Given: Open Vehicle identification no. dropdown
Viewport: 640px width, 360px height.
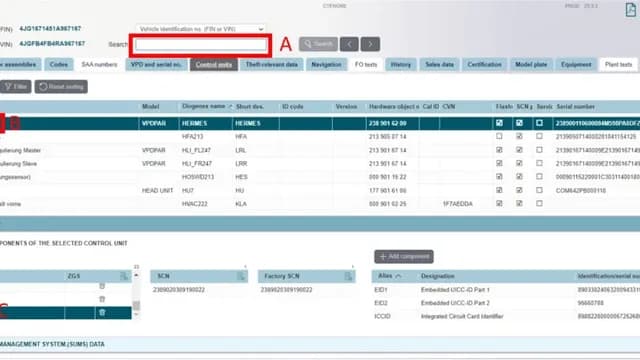Looking at the screenshot, I should (201, 29).
